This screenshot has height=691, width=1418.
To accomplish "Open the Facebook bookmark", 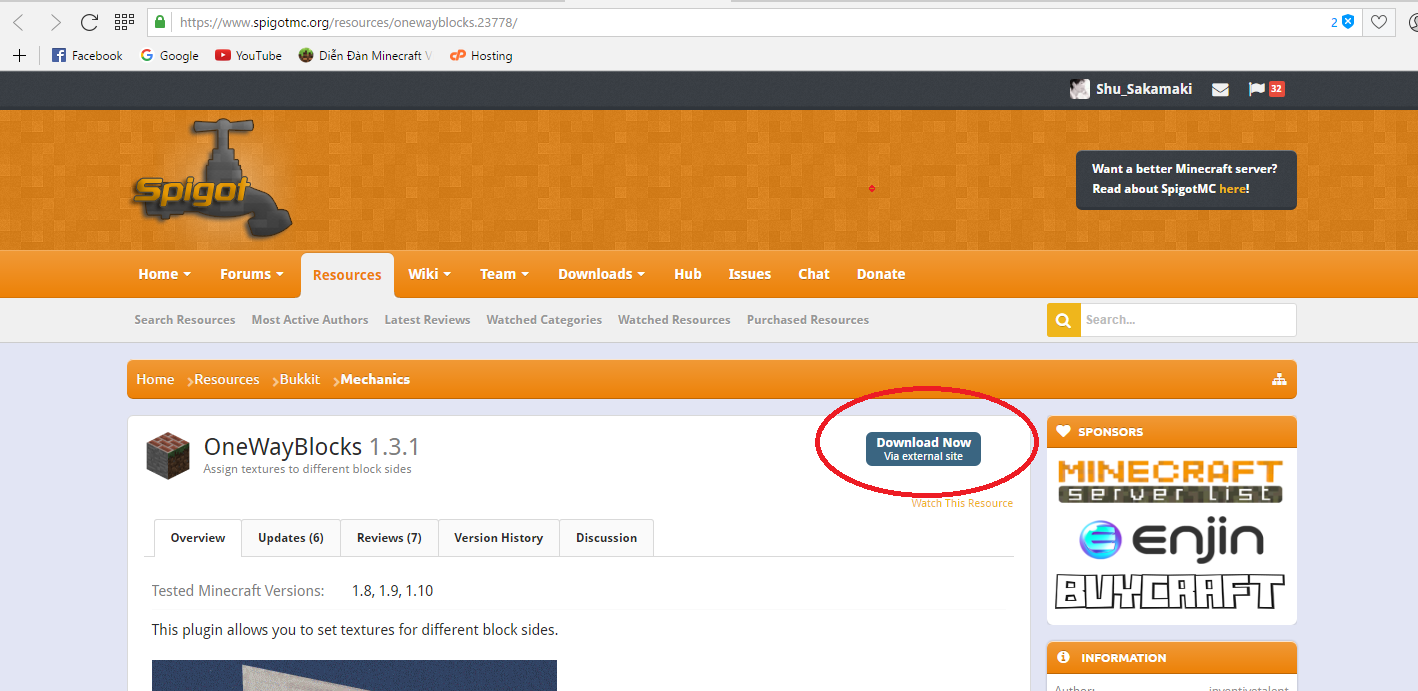I will [x=87, y=55].
